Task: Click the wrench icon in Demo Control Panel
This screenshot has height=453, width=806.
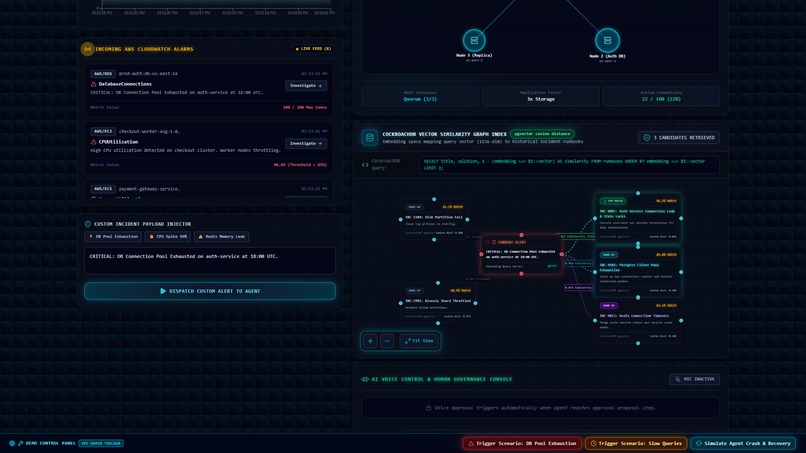Action: coord(21,443)
